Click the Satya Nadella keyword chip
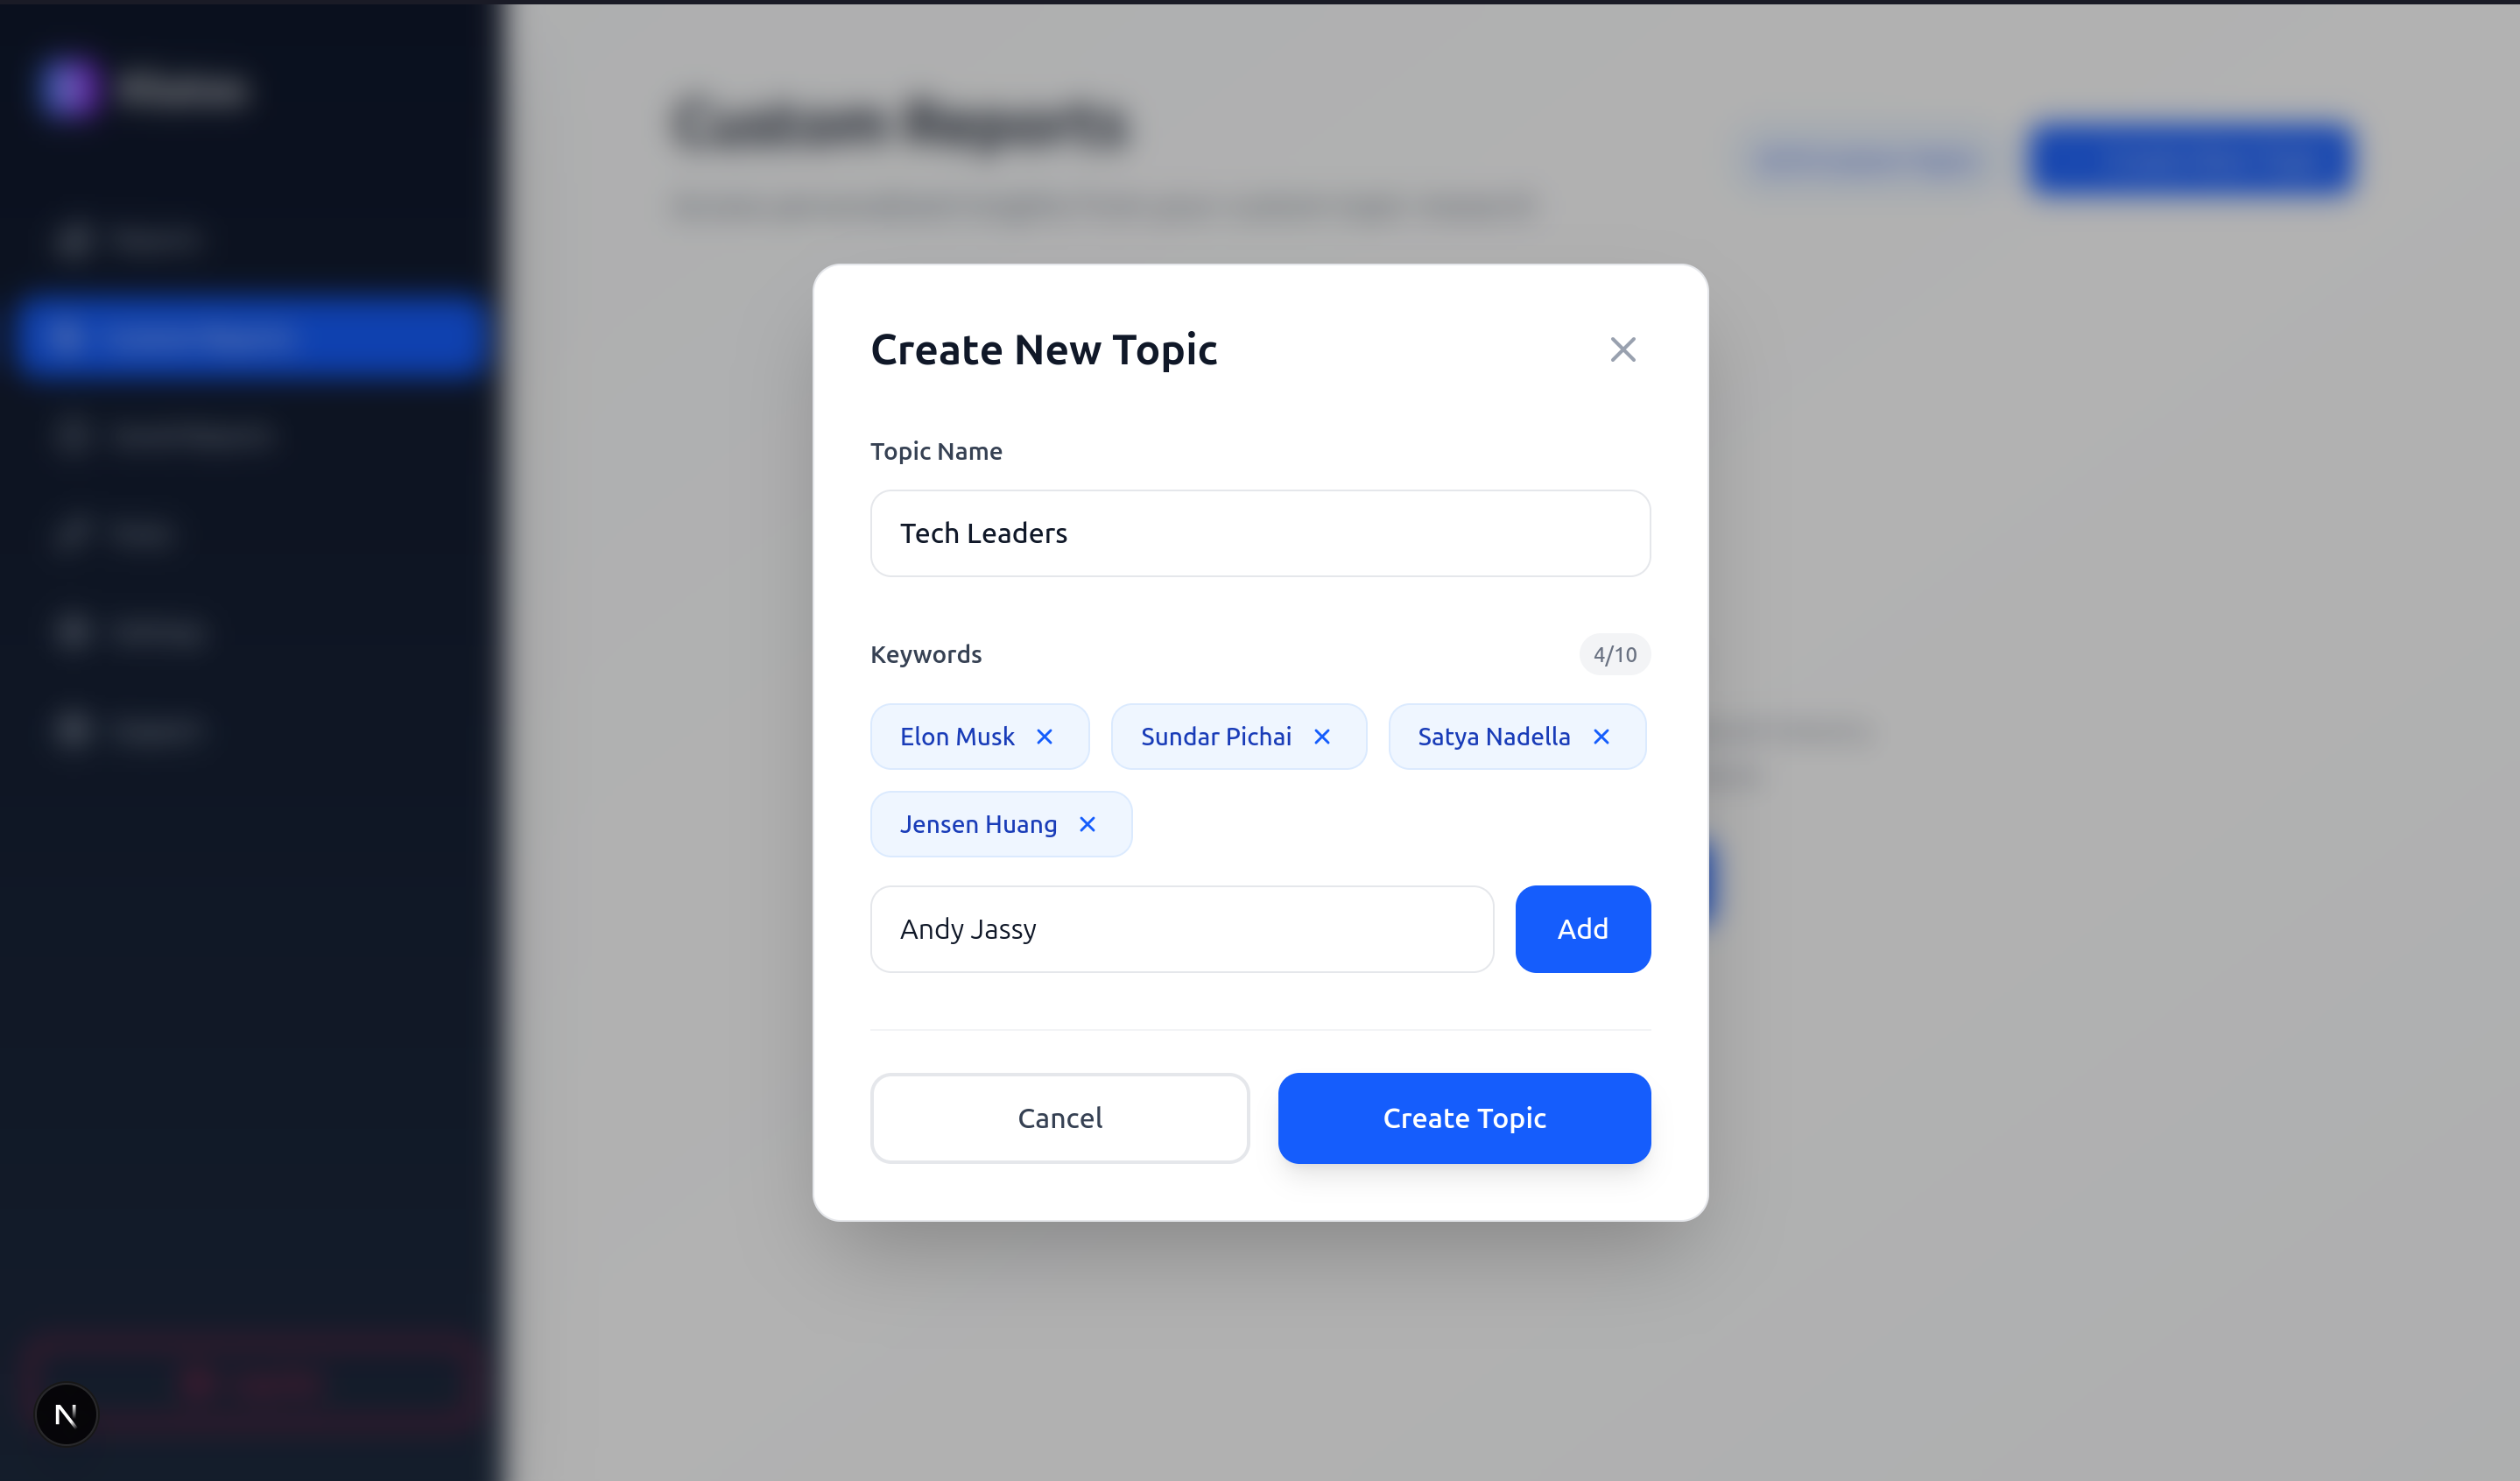Image resolution: width=2520 pixels, height=1481 pixels. click(x=1494, y=736)
